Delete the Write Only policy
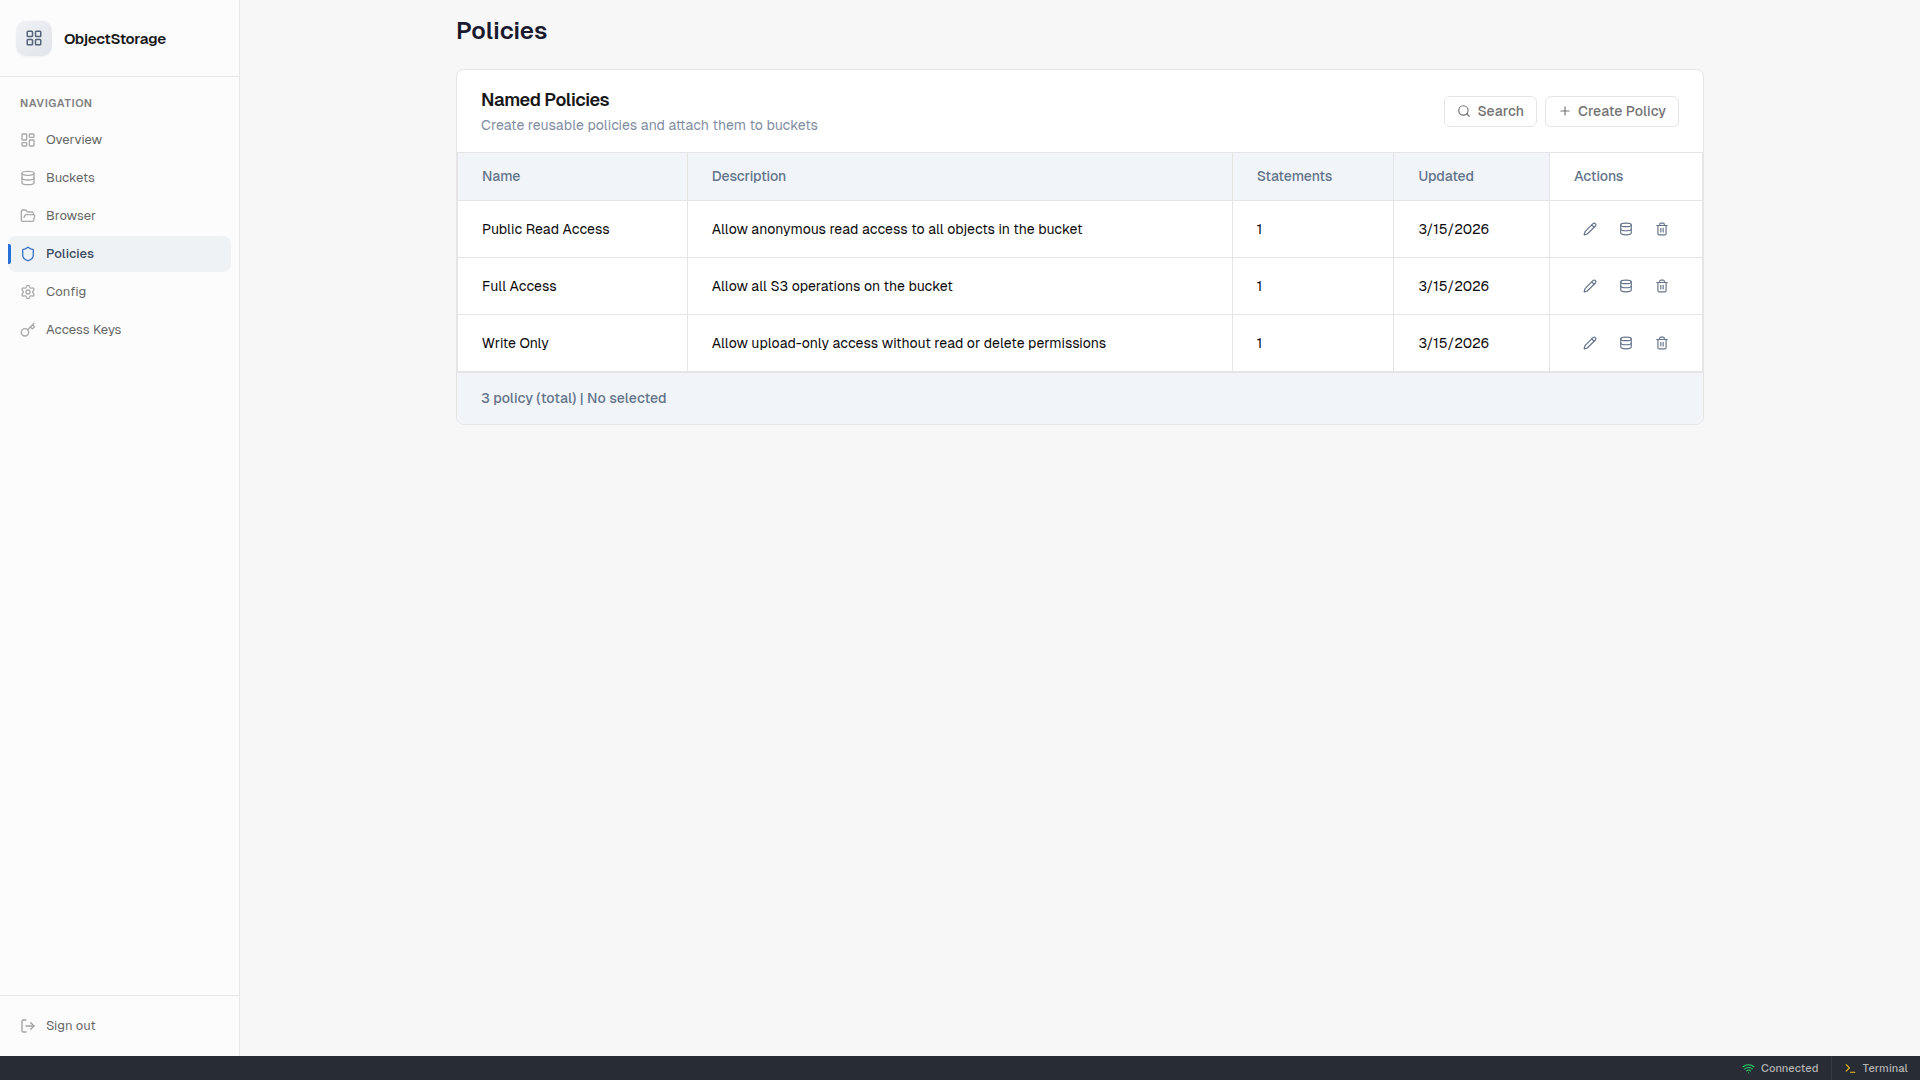1920x1080 pixels. click(1661, 343)
